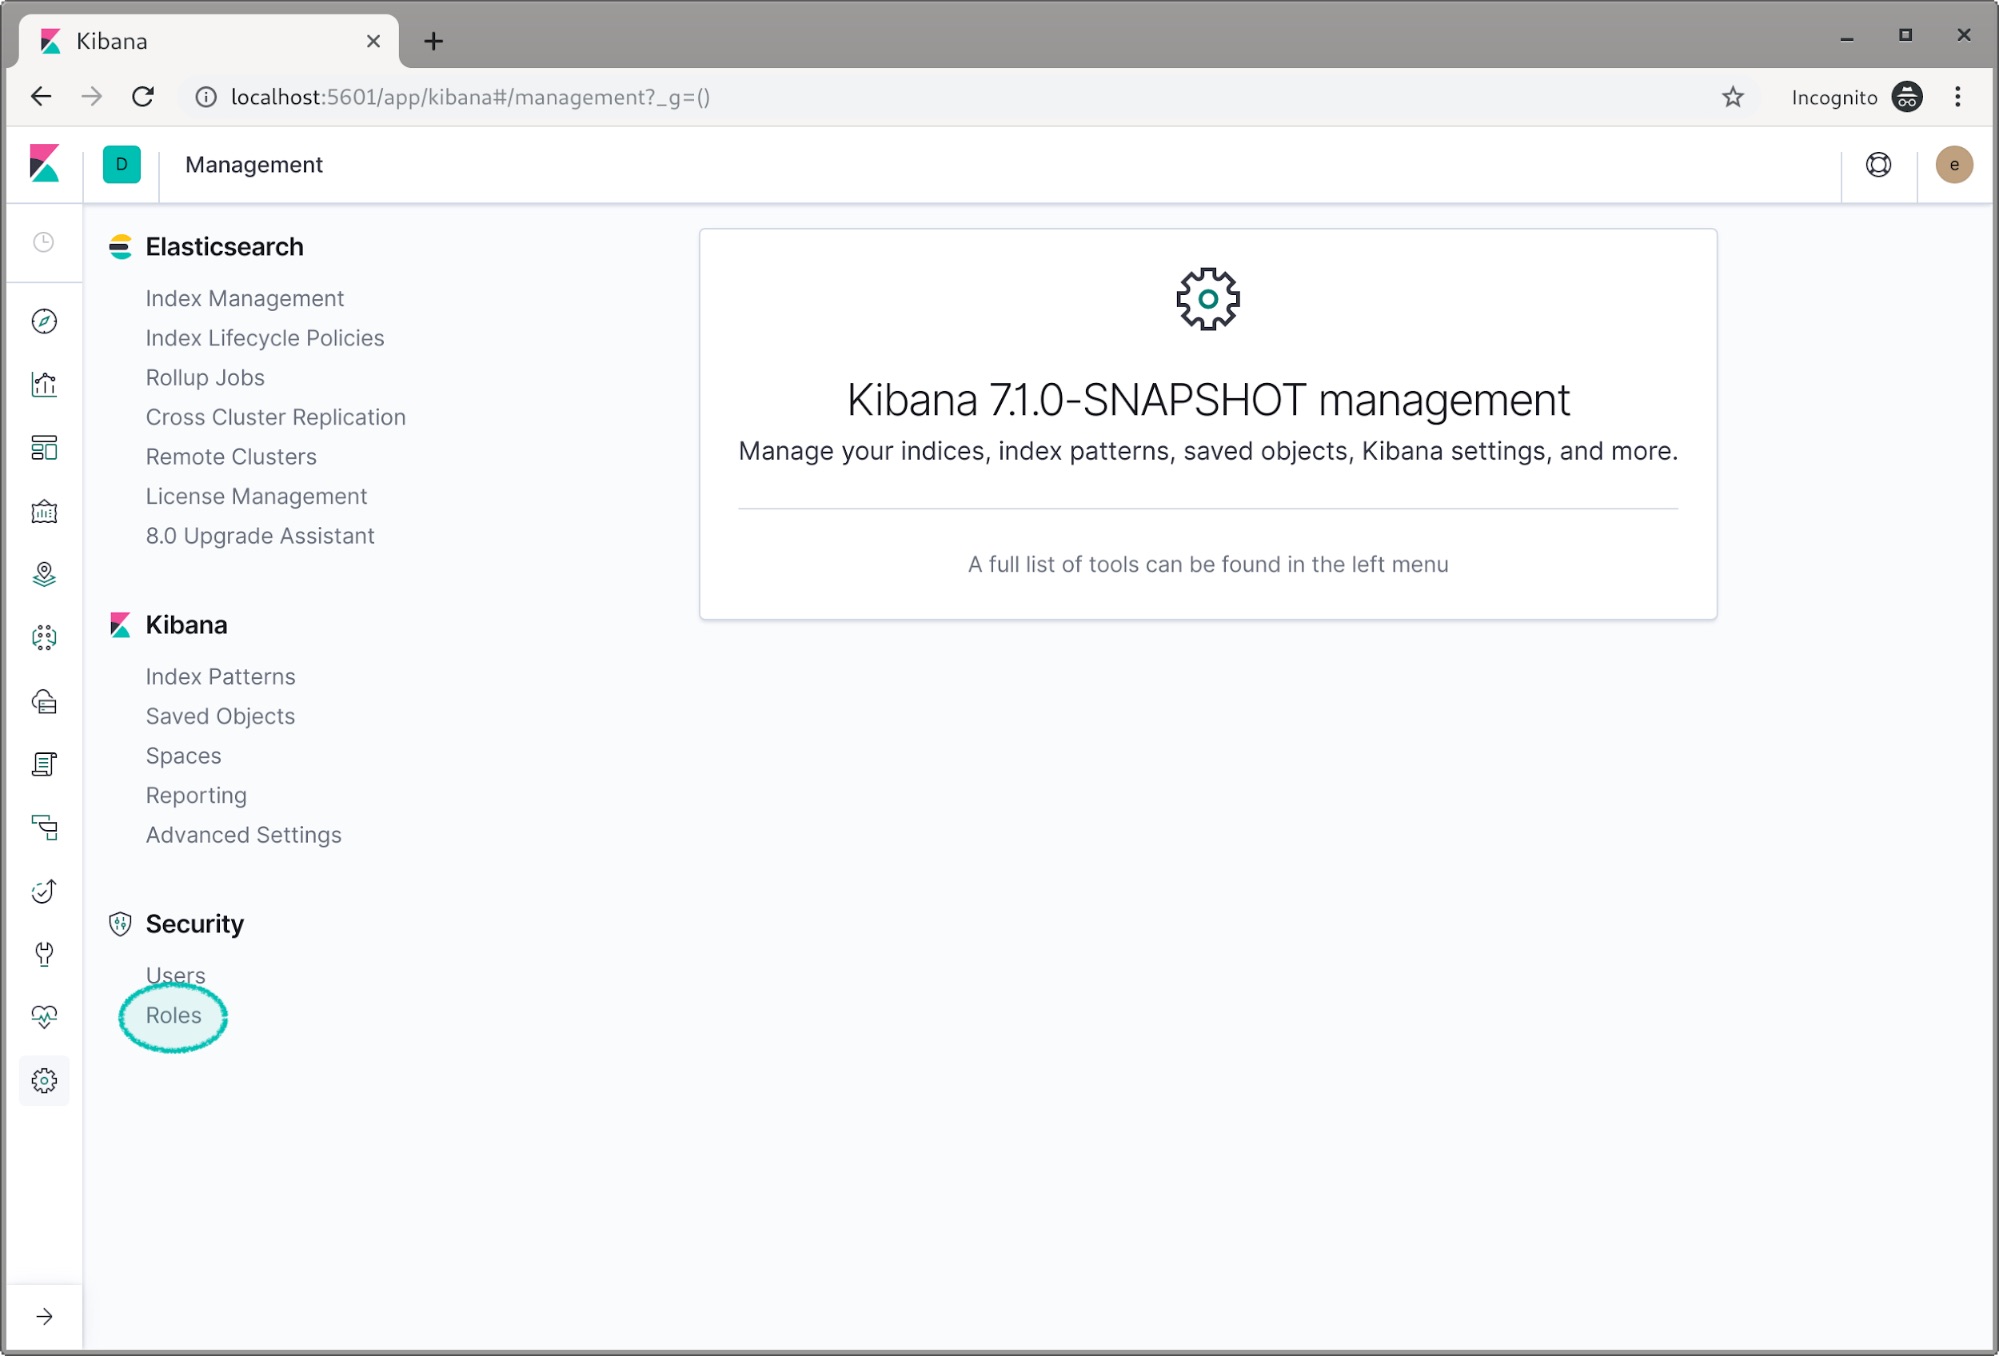
Task: Click License Management in left menu
Action: point(256,495)
